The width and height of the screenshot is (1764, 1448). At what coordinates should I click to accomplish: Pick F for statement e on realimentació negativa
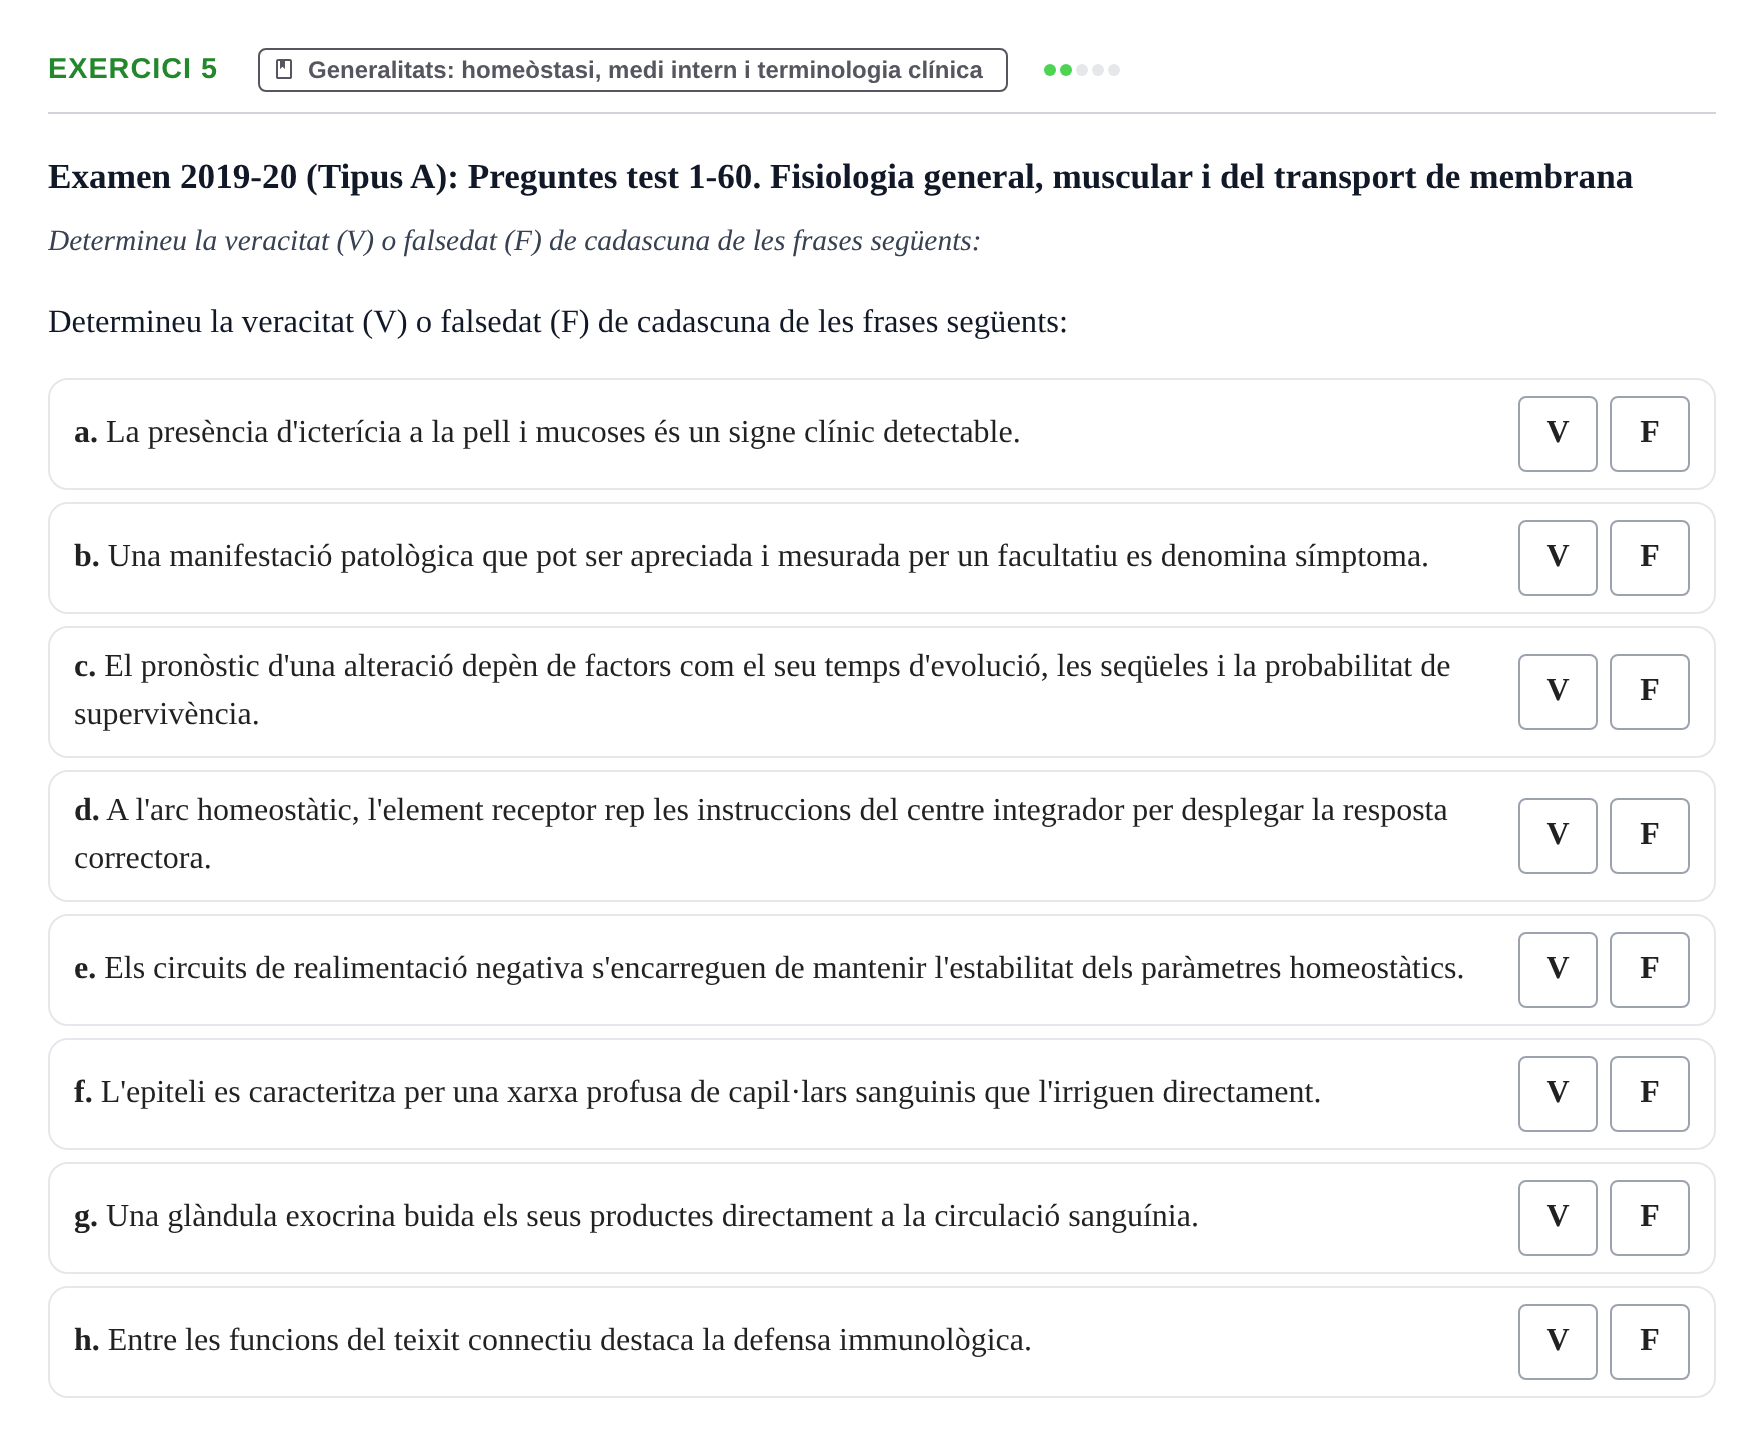click(1649, 970)
